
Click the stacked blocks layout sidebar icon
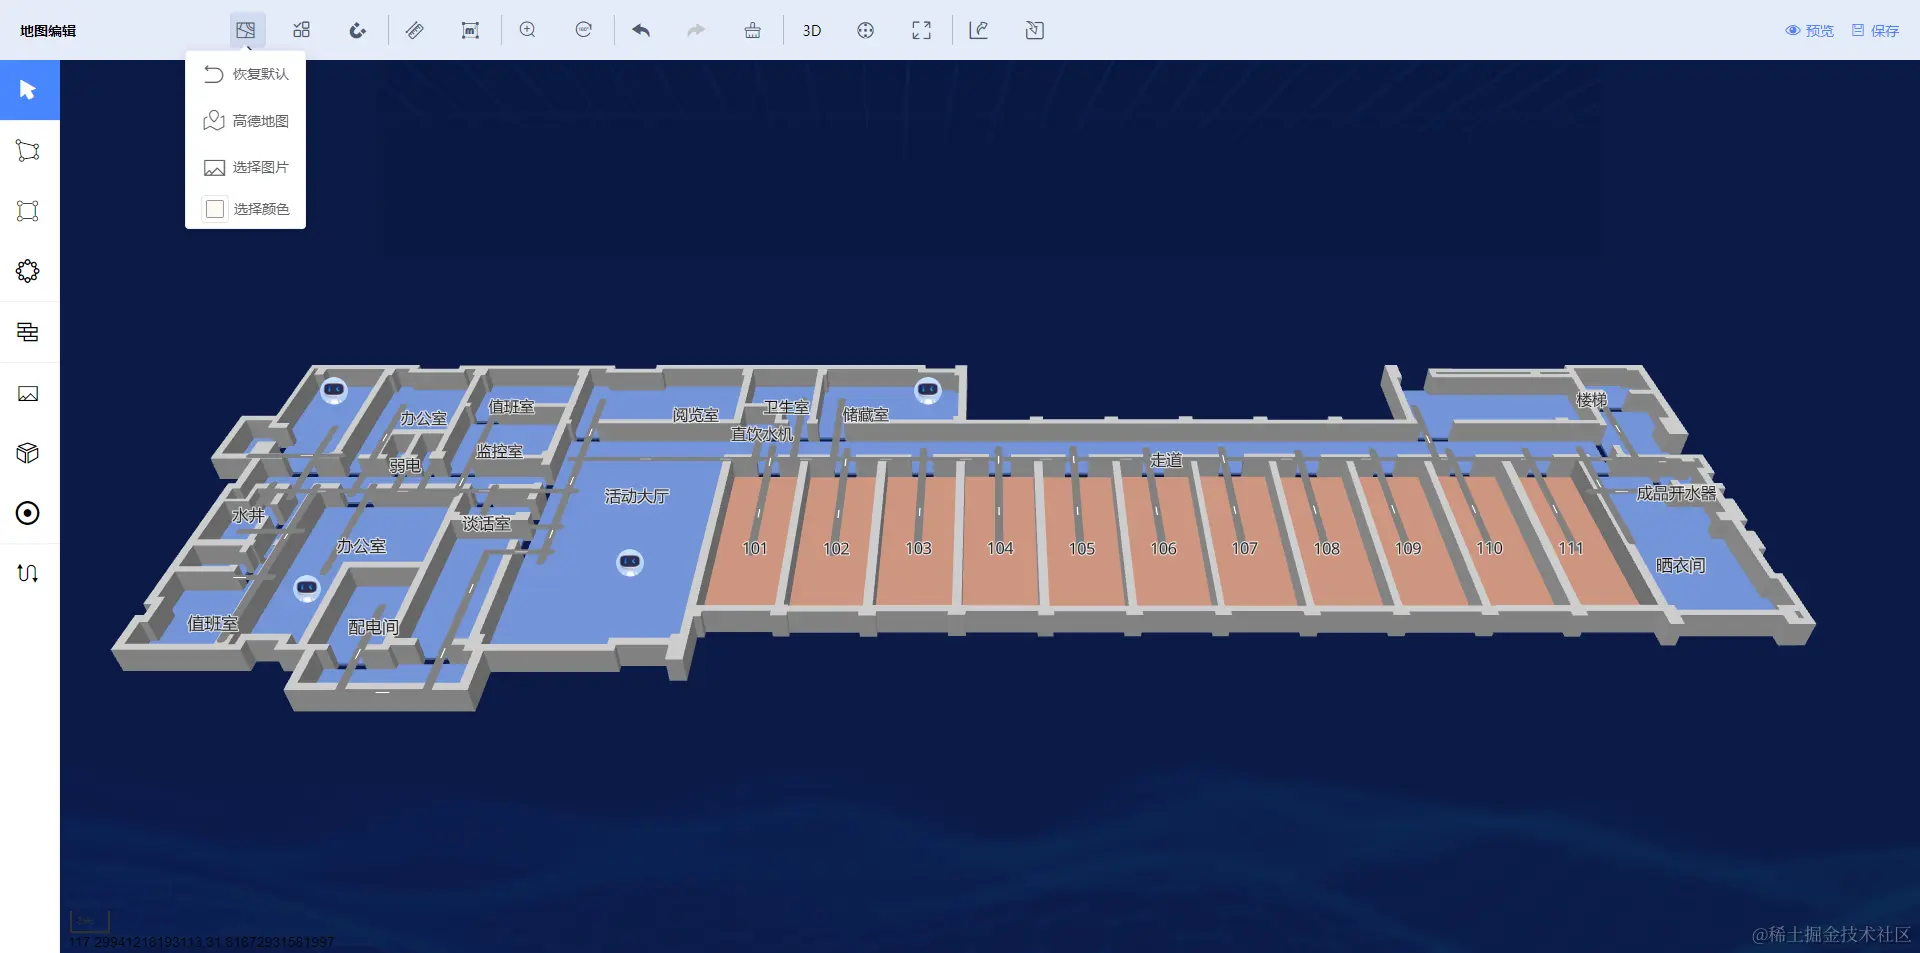[28, 332]
